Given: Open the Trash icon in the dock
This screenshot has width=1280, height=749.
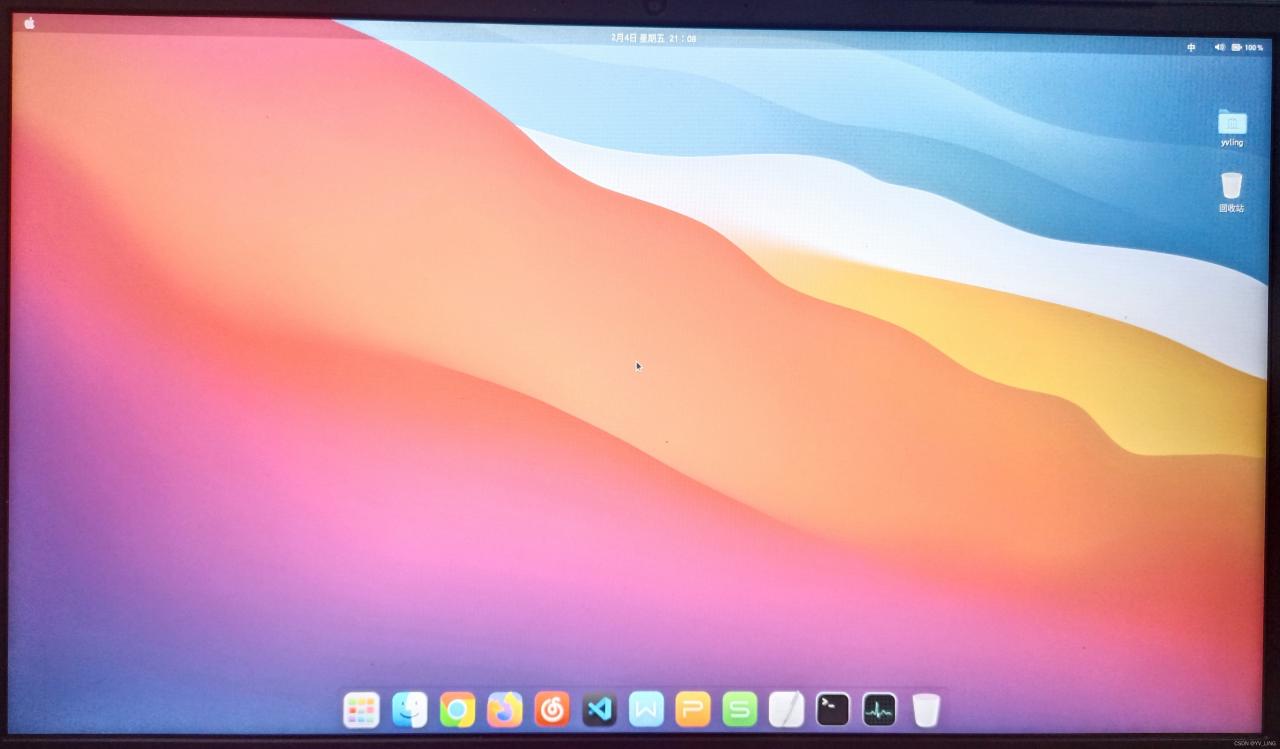Looking at the screenshot, I should click(926, 710).
